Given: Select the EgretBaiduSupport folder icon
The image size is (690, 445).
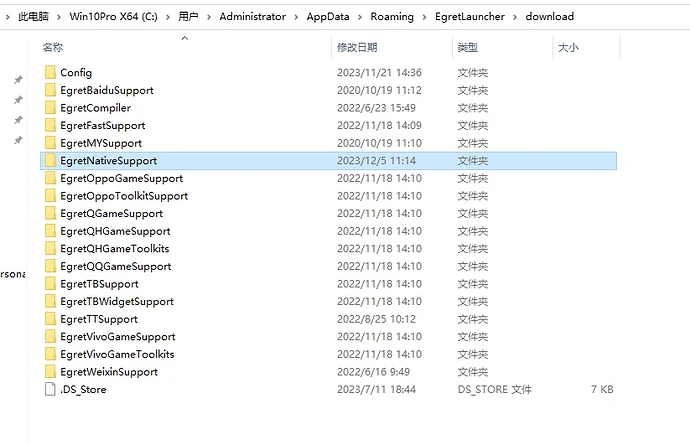Looking at the screenshot, I should tap(50, 90).
